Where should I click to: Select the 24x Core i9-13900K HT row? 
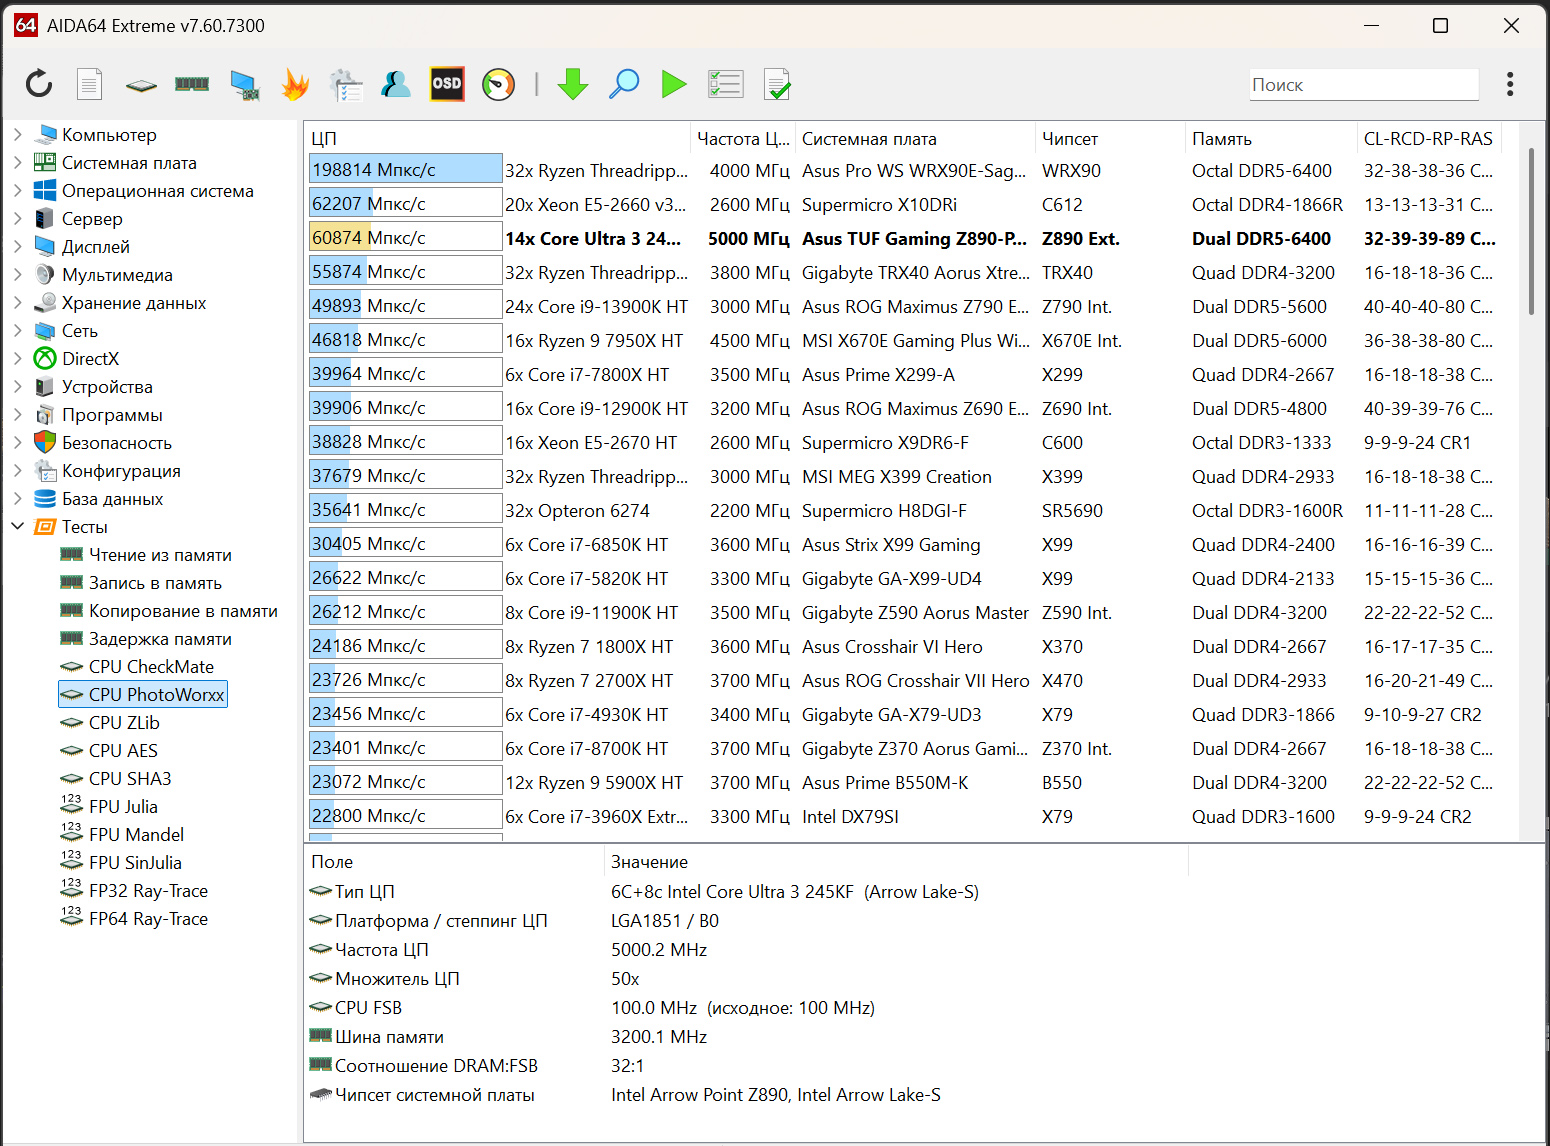click(x=904, y=306)
